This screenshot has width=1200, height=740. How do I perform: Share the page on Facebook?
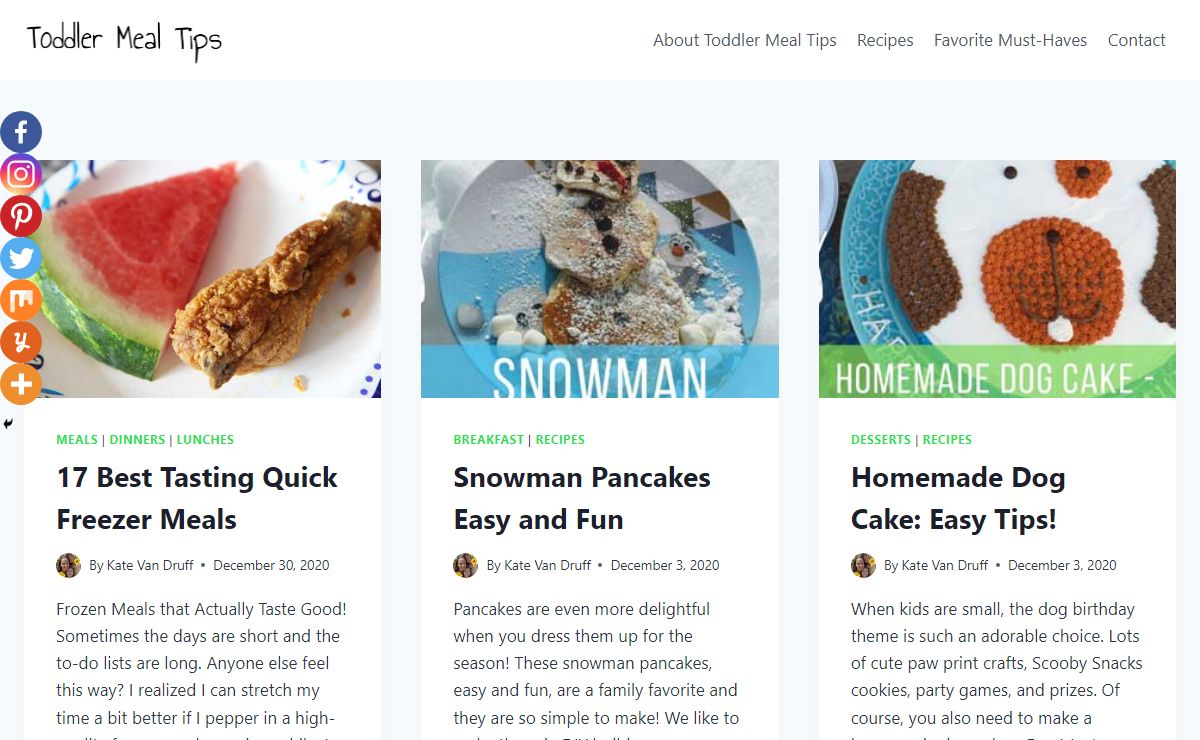pyautogui.click(x=21, y=132)
